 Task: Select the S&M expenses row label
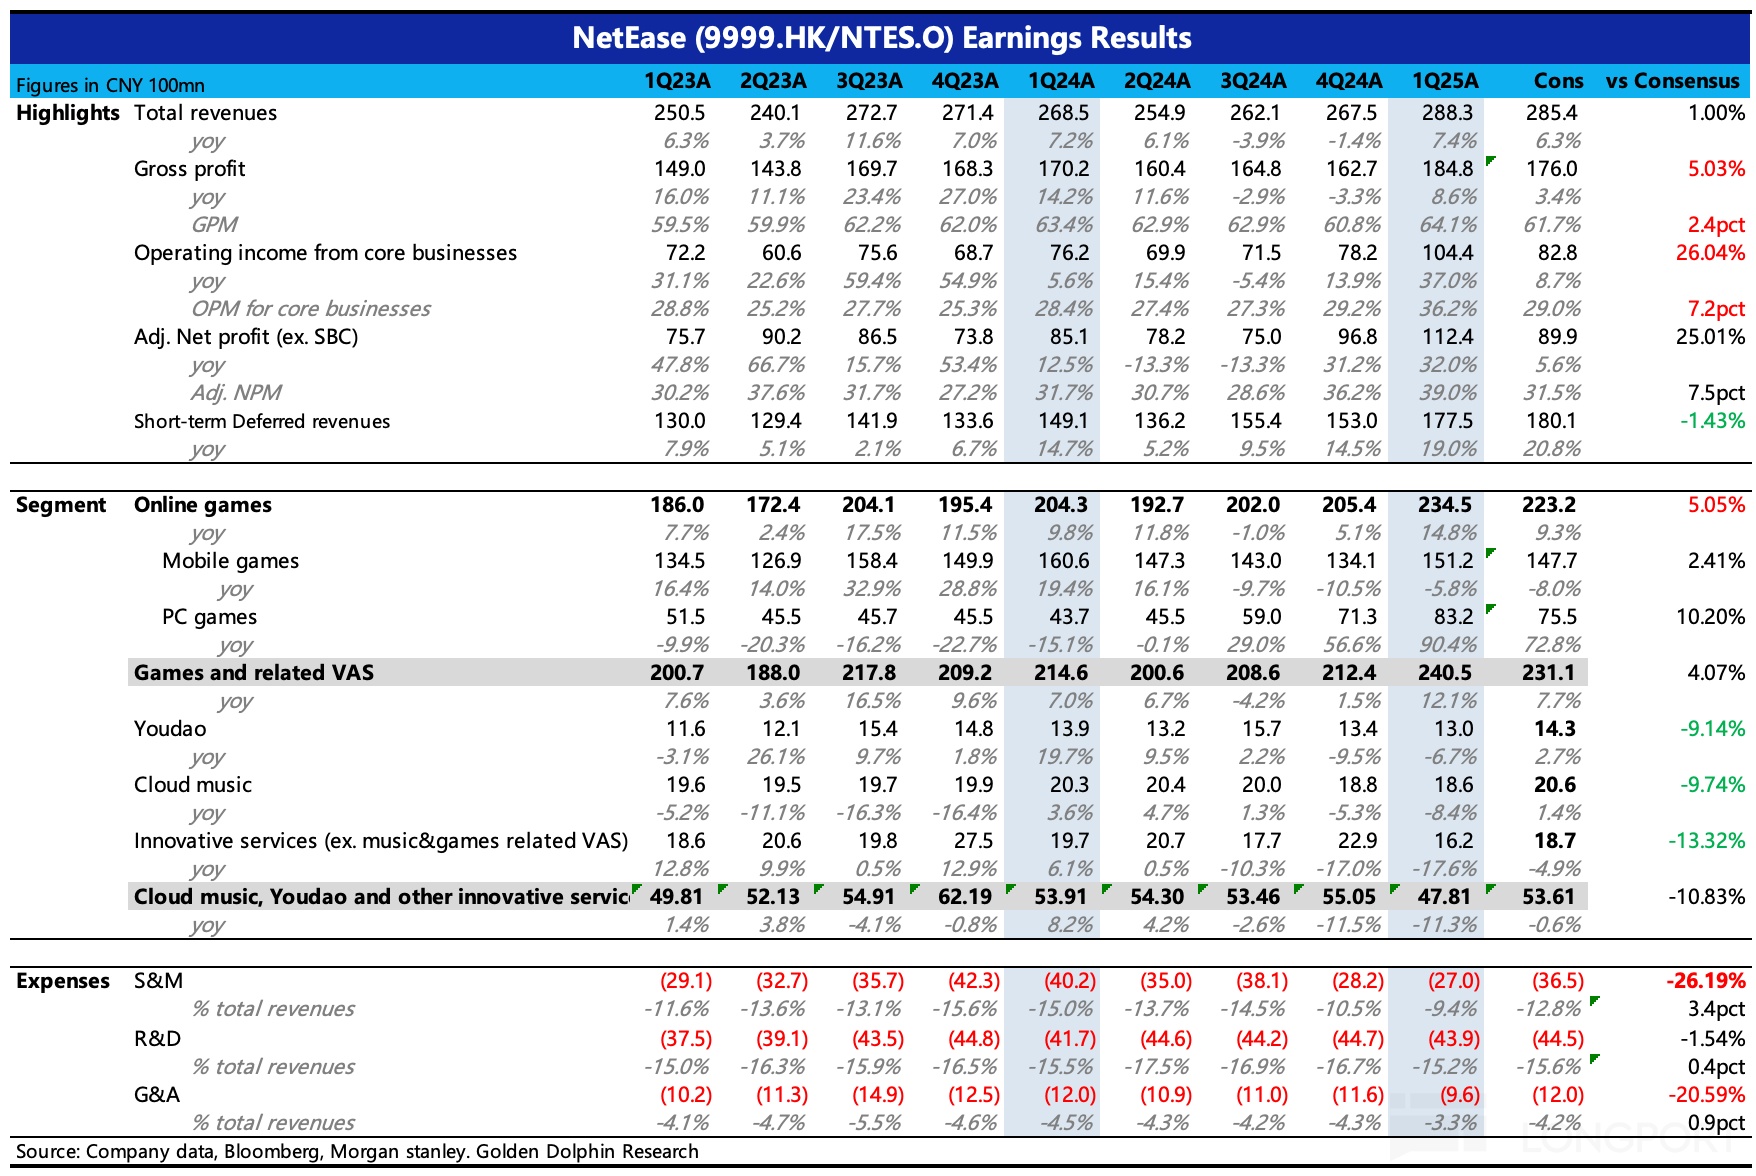159,981
